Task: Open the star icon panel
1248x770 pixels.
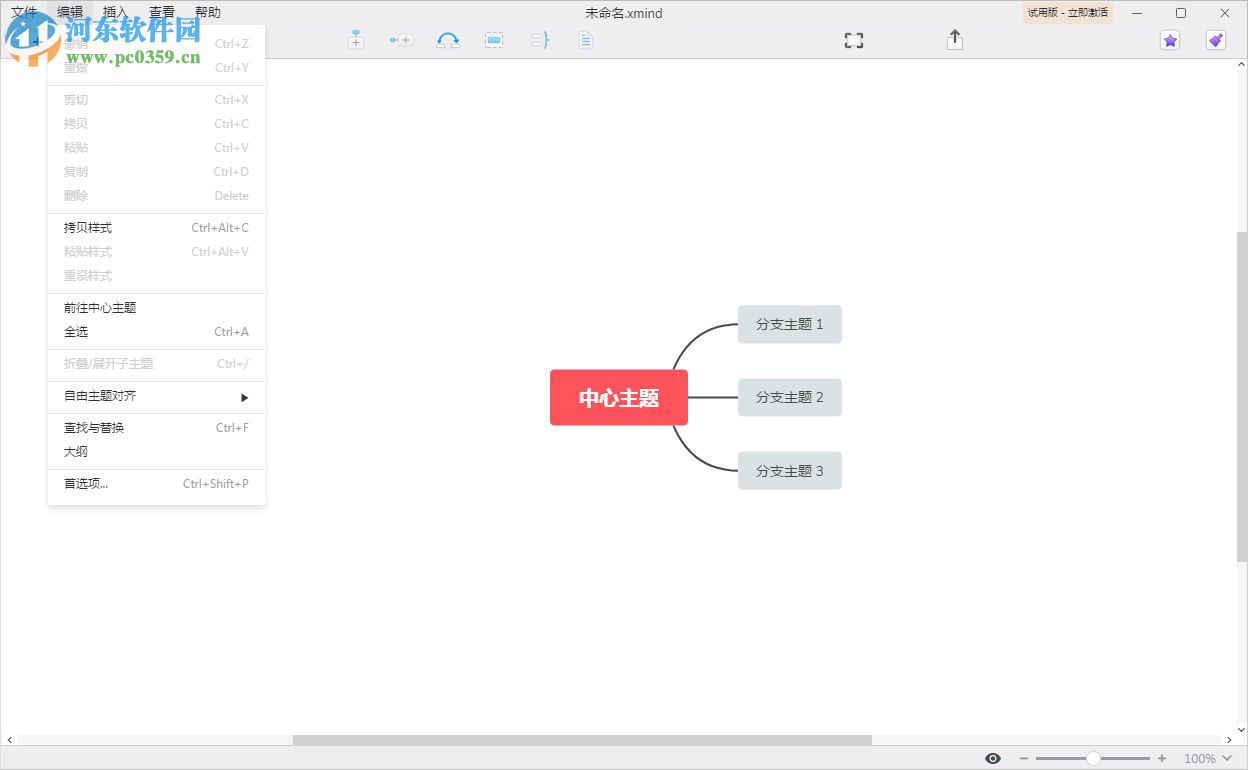Action: tap(1170, 40)
